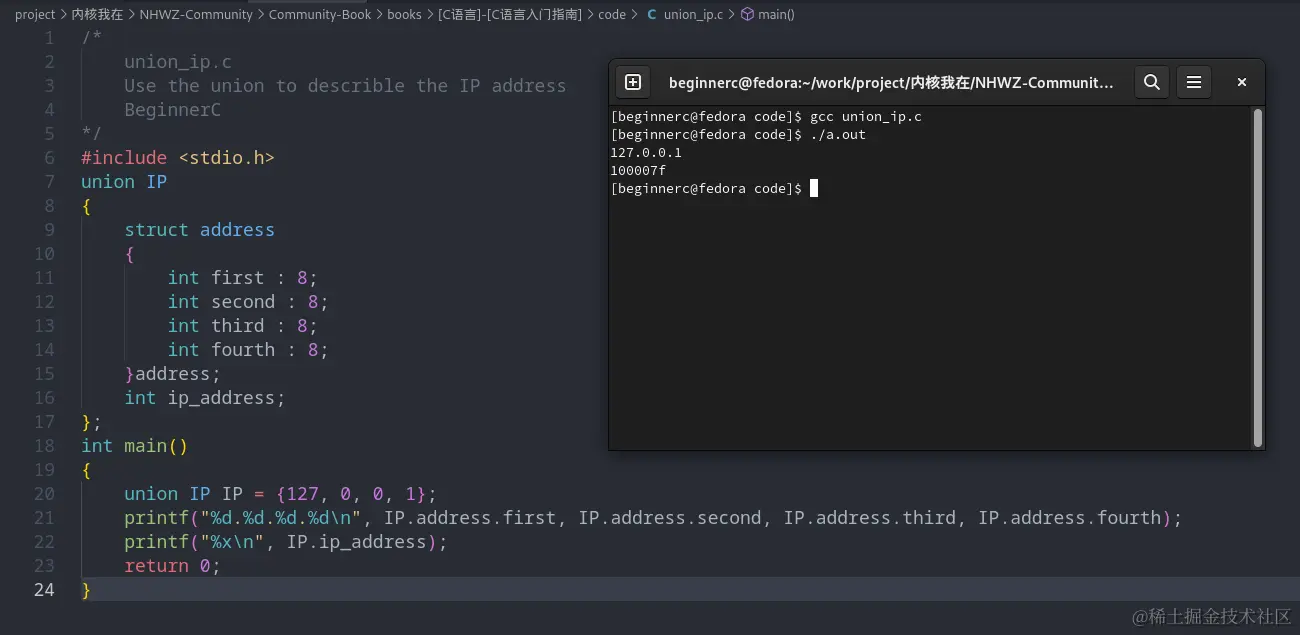Image resolution: width=1300 pixels, height=635 pixels.
Task: Click the terminal vertical scrollbar
Action: point(1258,277)
